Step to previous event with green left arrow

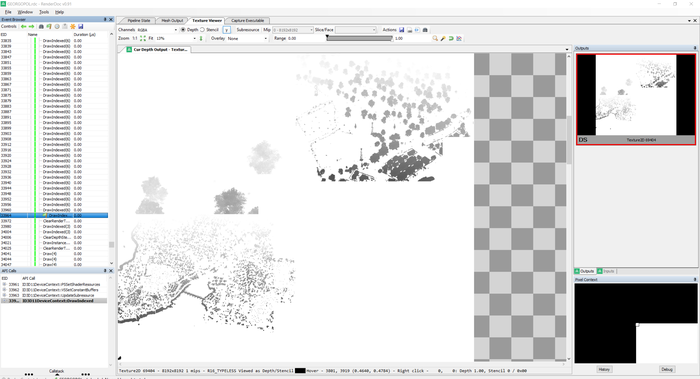(x=24, y=27)
